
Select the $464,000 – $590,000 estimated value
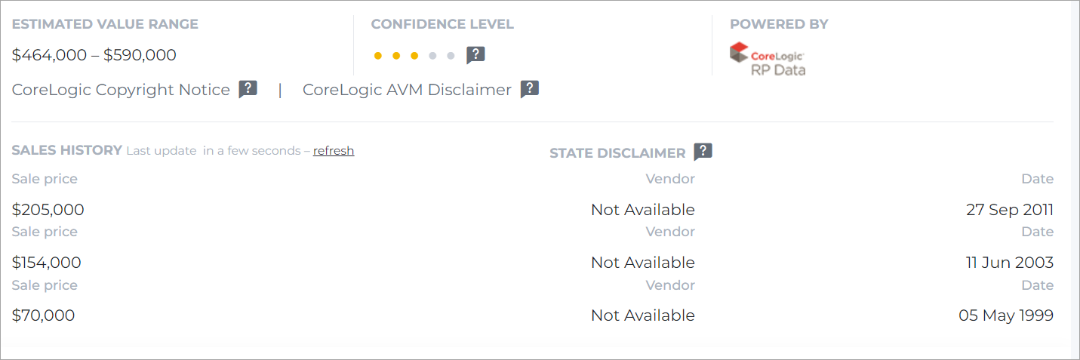tap(94, 54)
